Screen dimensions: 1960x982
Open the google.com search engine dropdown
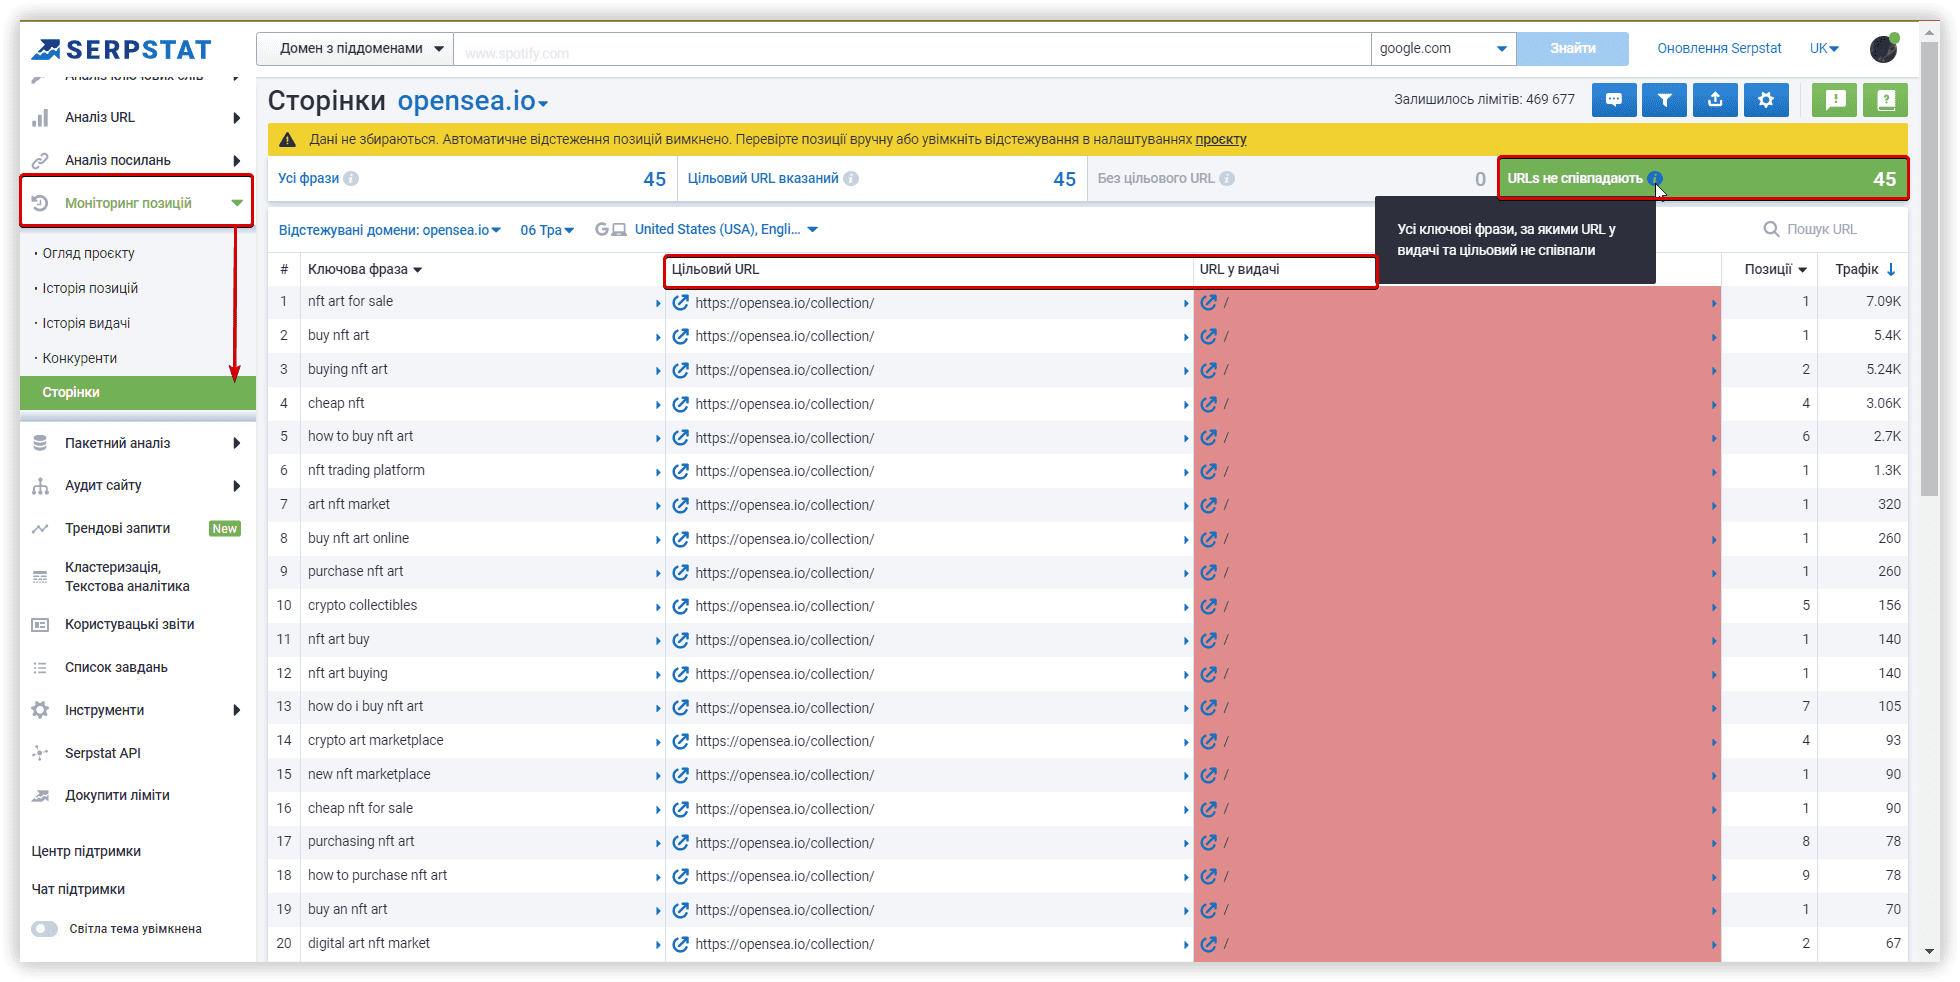pyautogui.click(x=1444, y=48)
